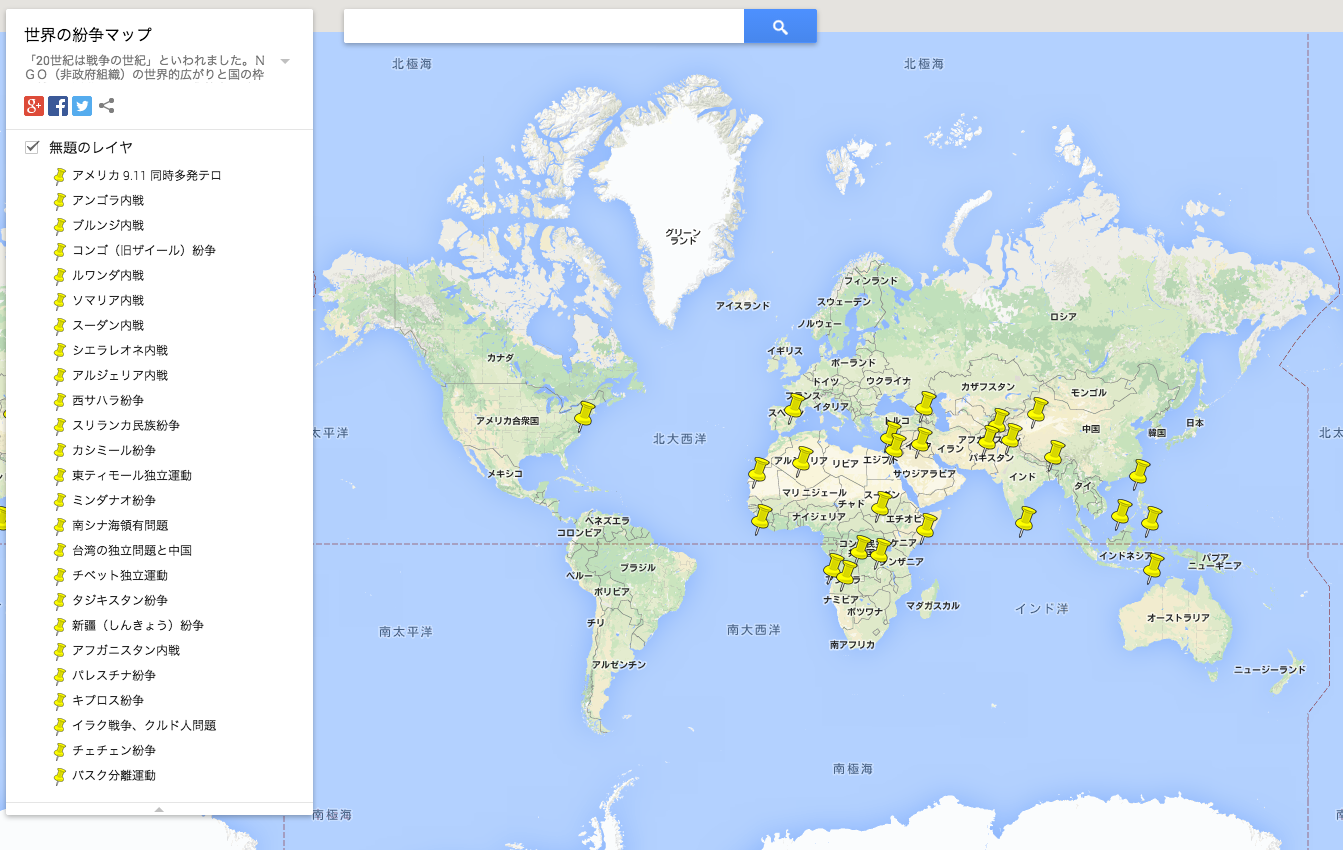Select アメリカ 9.11 同時多発テロ in list
This screenshot has height=850, width=1343.
pos(146,175)
